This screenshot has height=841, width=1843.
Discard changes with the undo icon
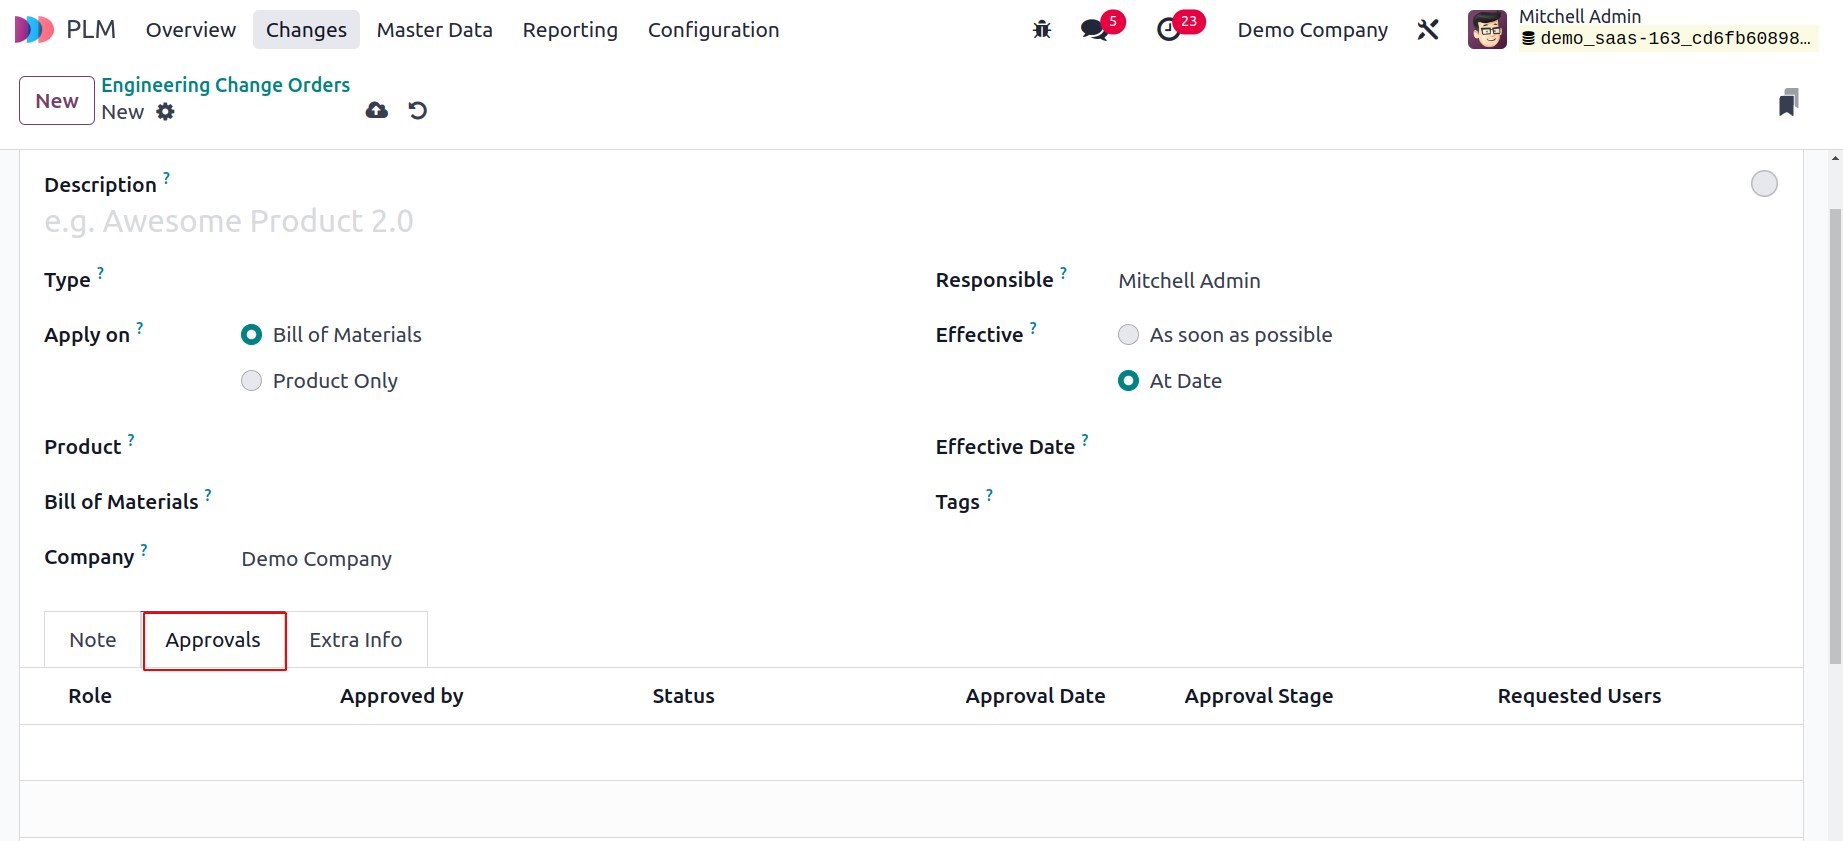click(x=418, y=110)
